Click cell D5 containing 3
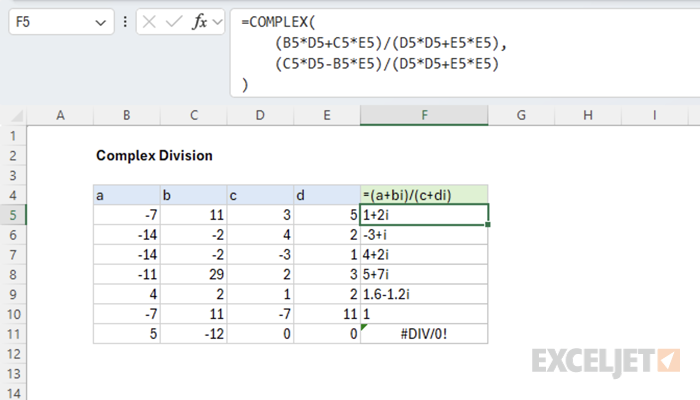 pos(260,215)
